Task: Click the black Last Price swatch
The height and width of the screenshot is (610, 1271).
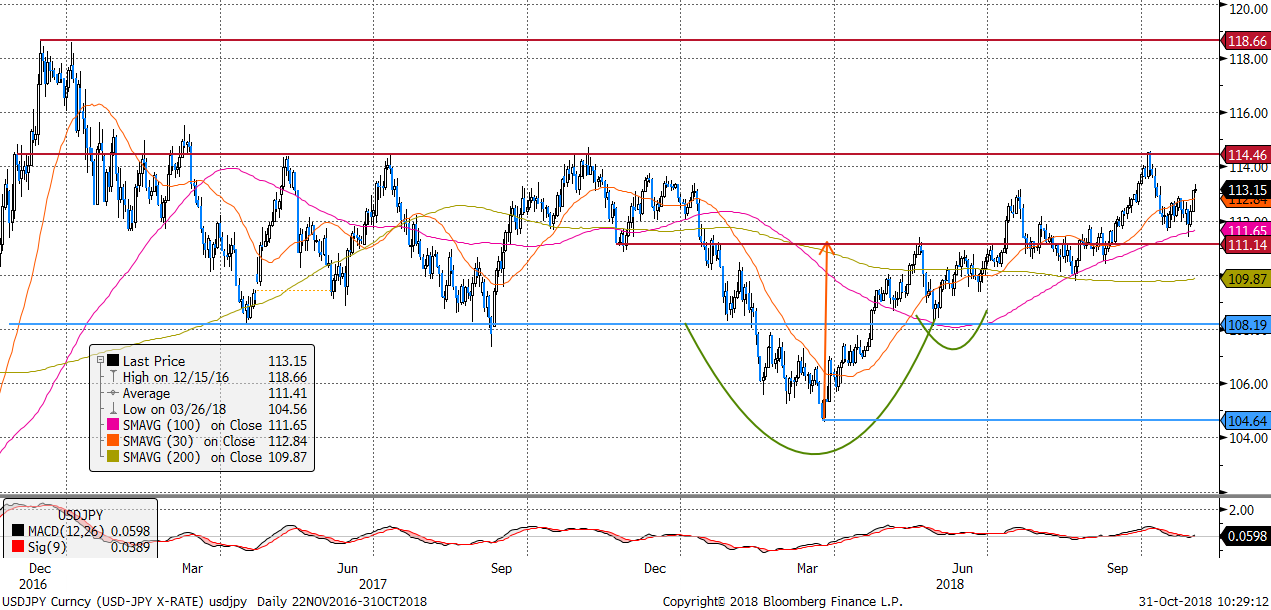Action: [114, 360]
